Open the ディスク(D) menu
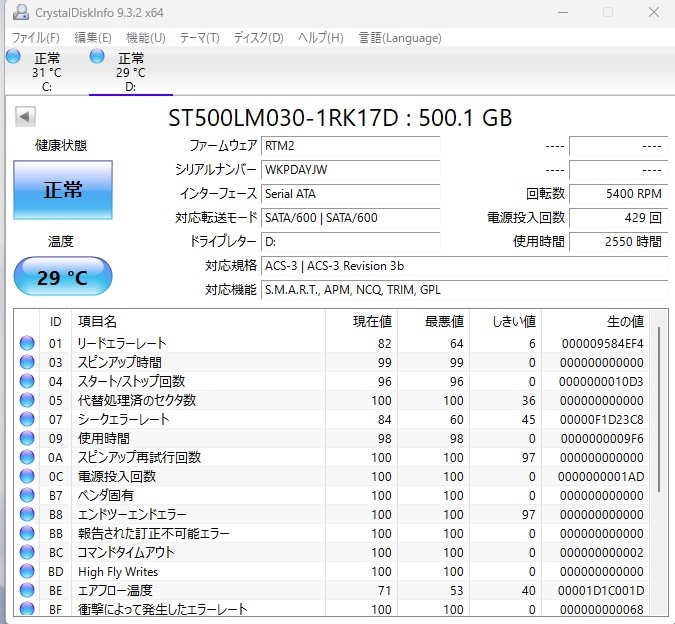Screen dimensions: 675x624 258,38
